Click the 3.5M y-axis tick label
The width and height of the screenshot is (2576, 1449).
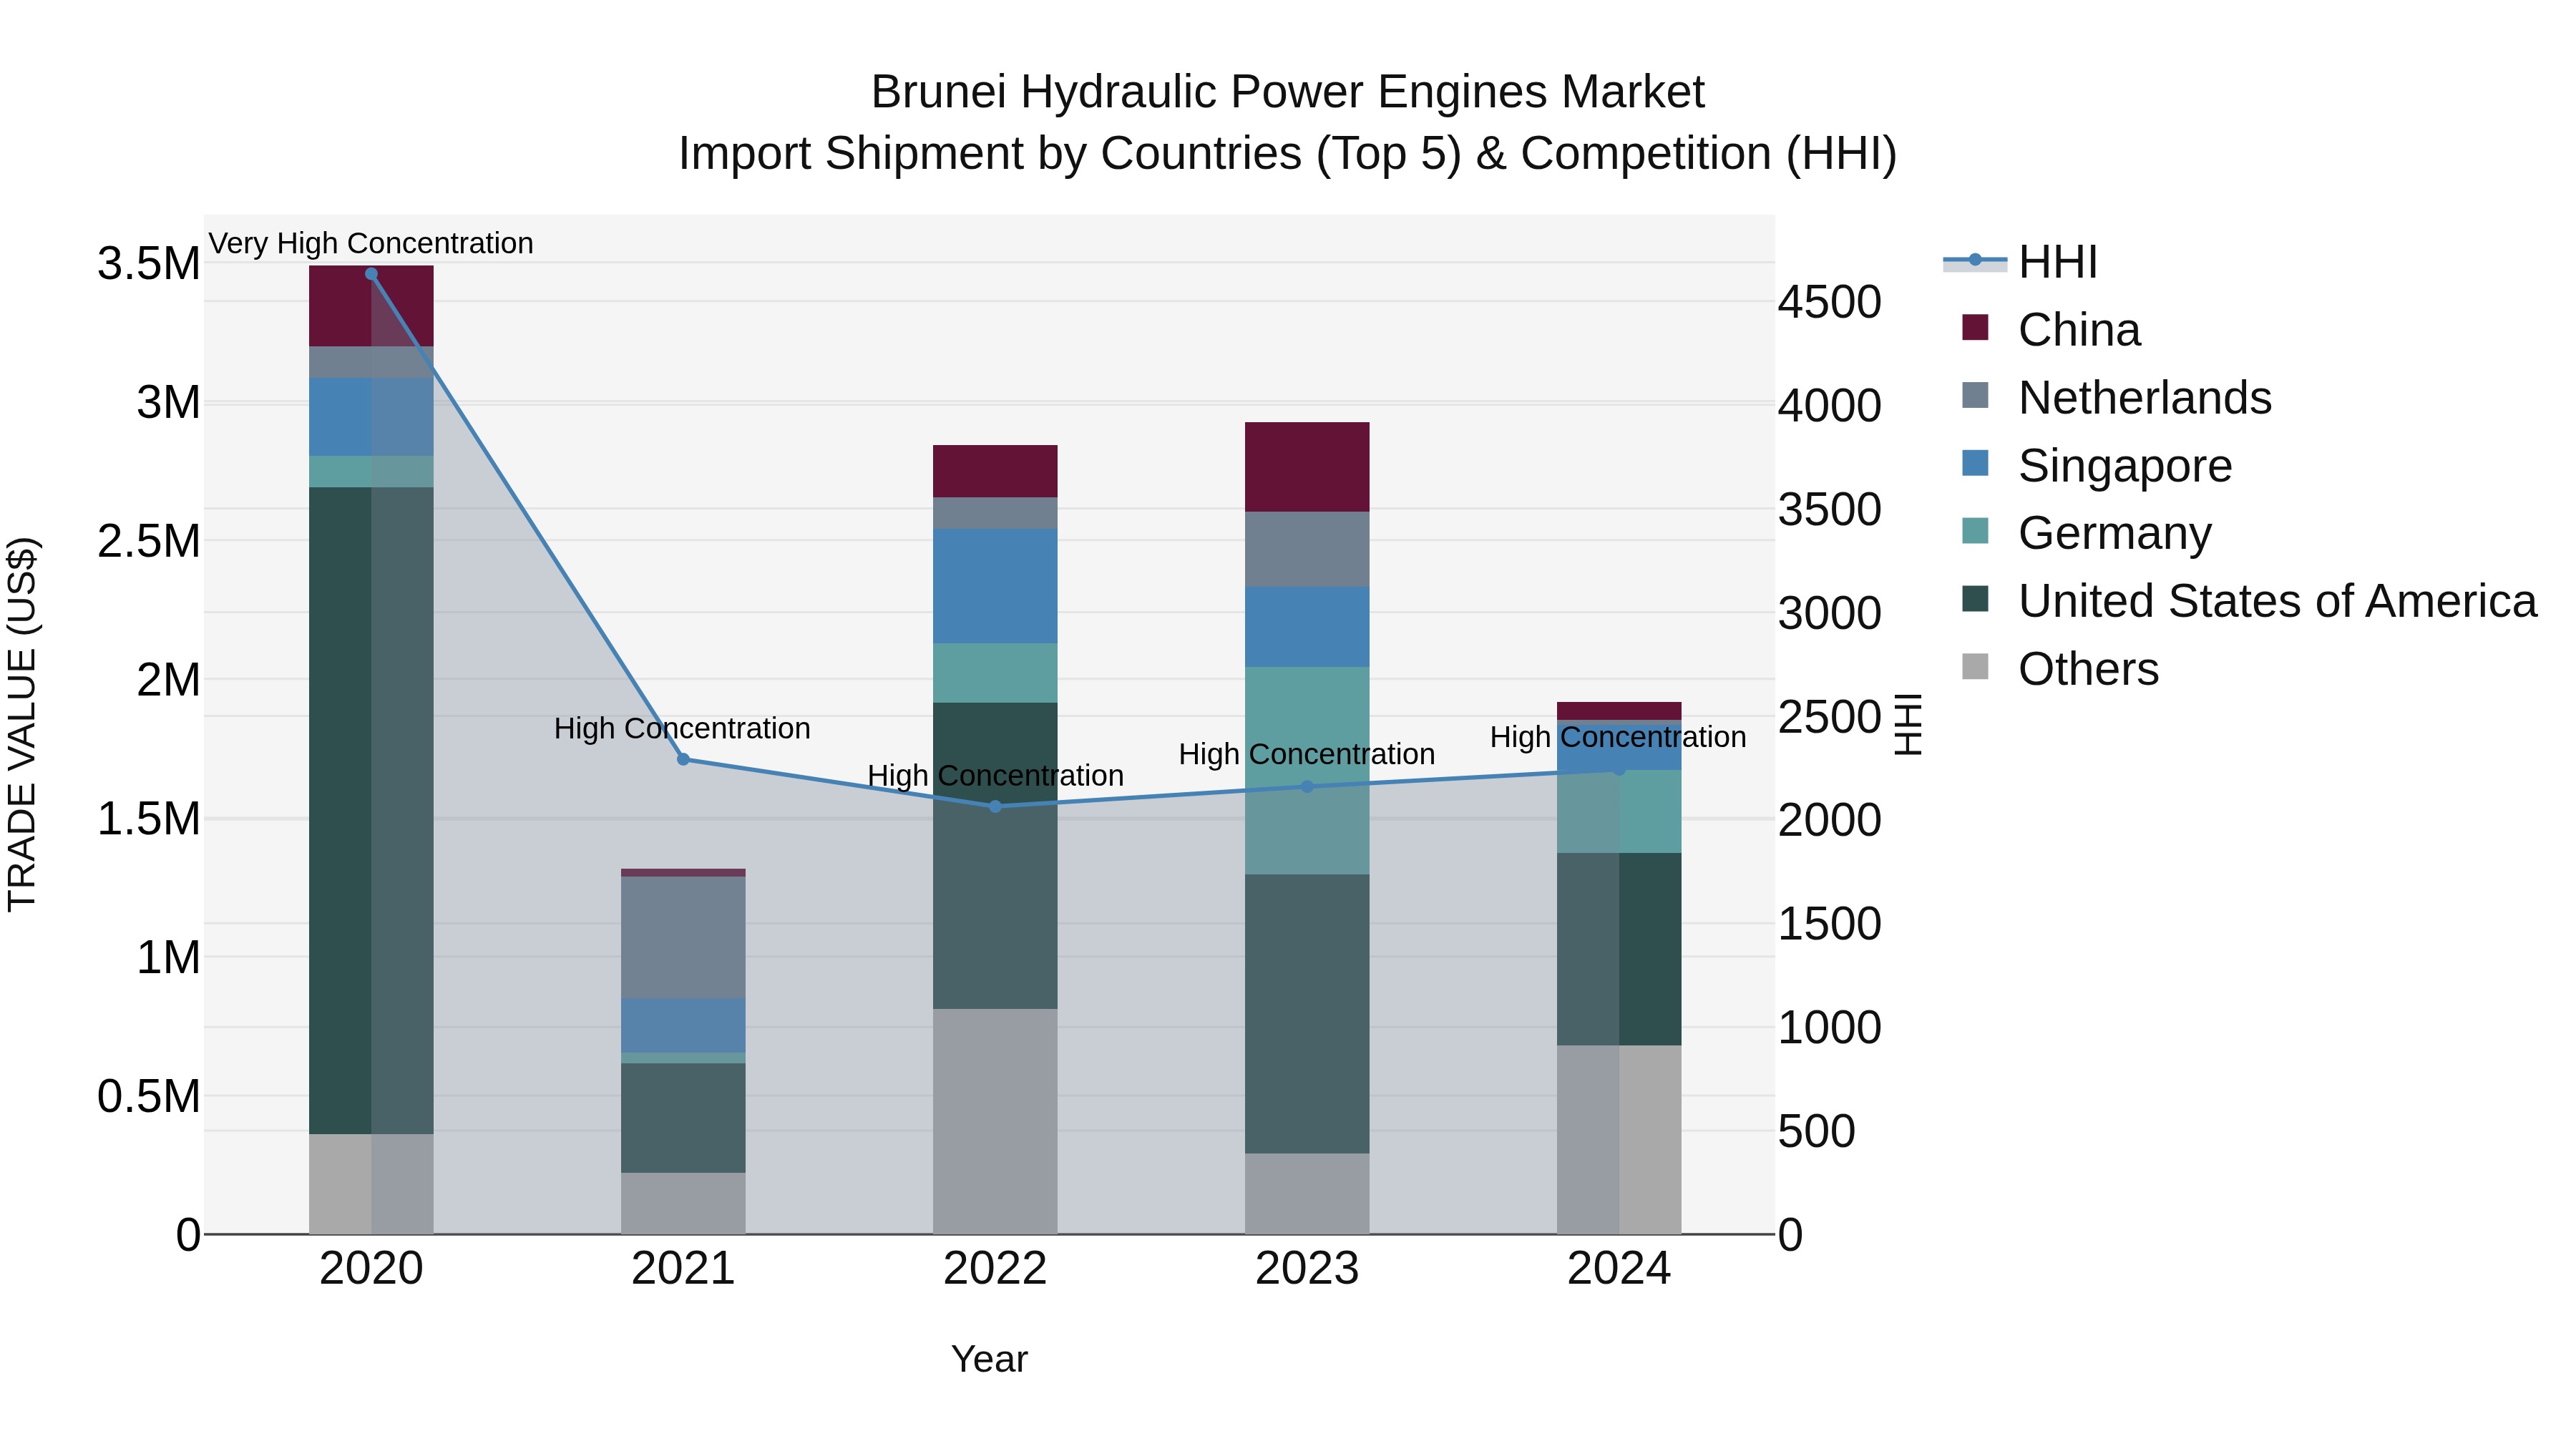point(149,264)
